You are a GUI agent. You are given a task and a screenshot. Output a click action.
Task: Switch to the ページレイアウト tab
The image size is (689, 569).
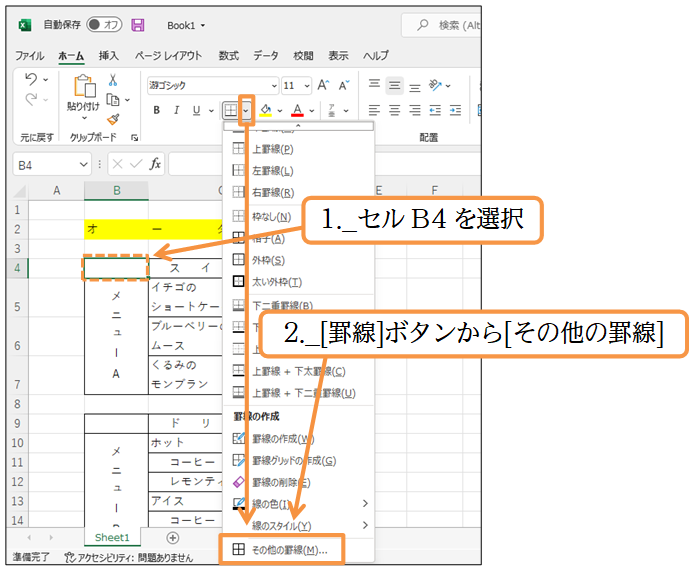pyautogui.click(x=168, y=56)
